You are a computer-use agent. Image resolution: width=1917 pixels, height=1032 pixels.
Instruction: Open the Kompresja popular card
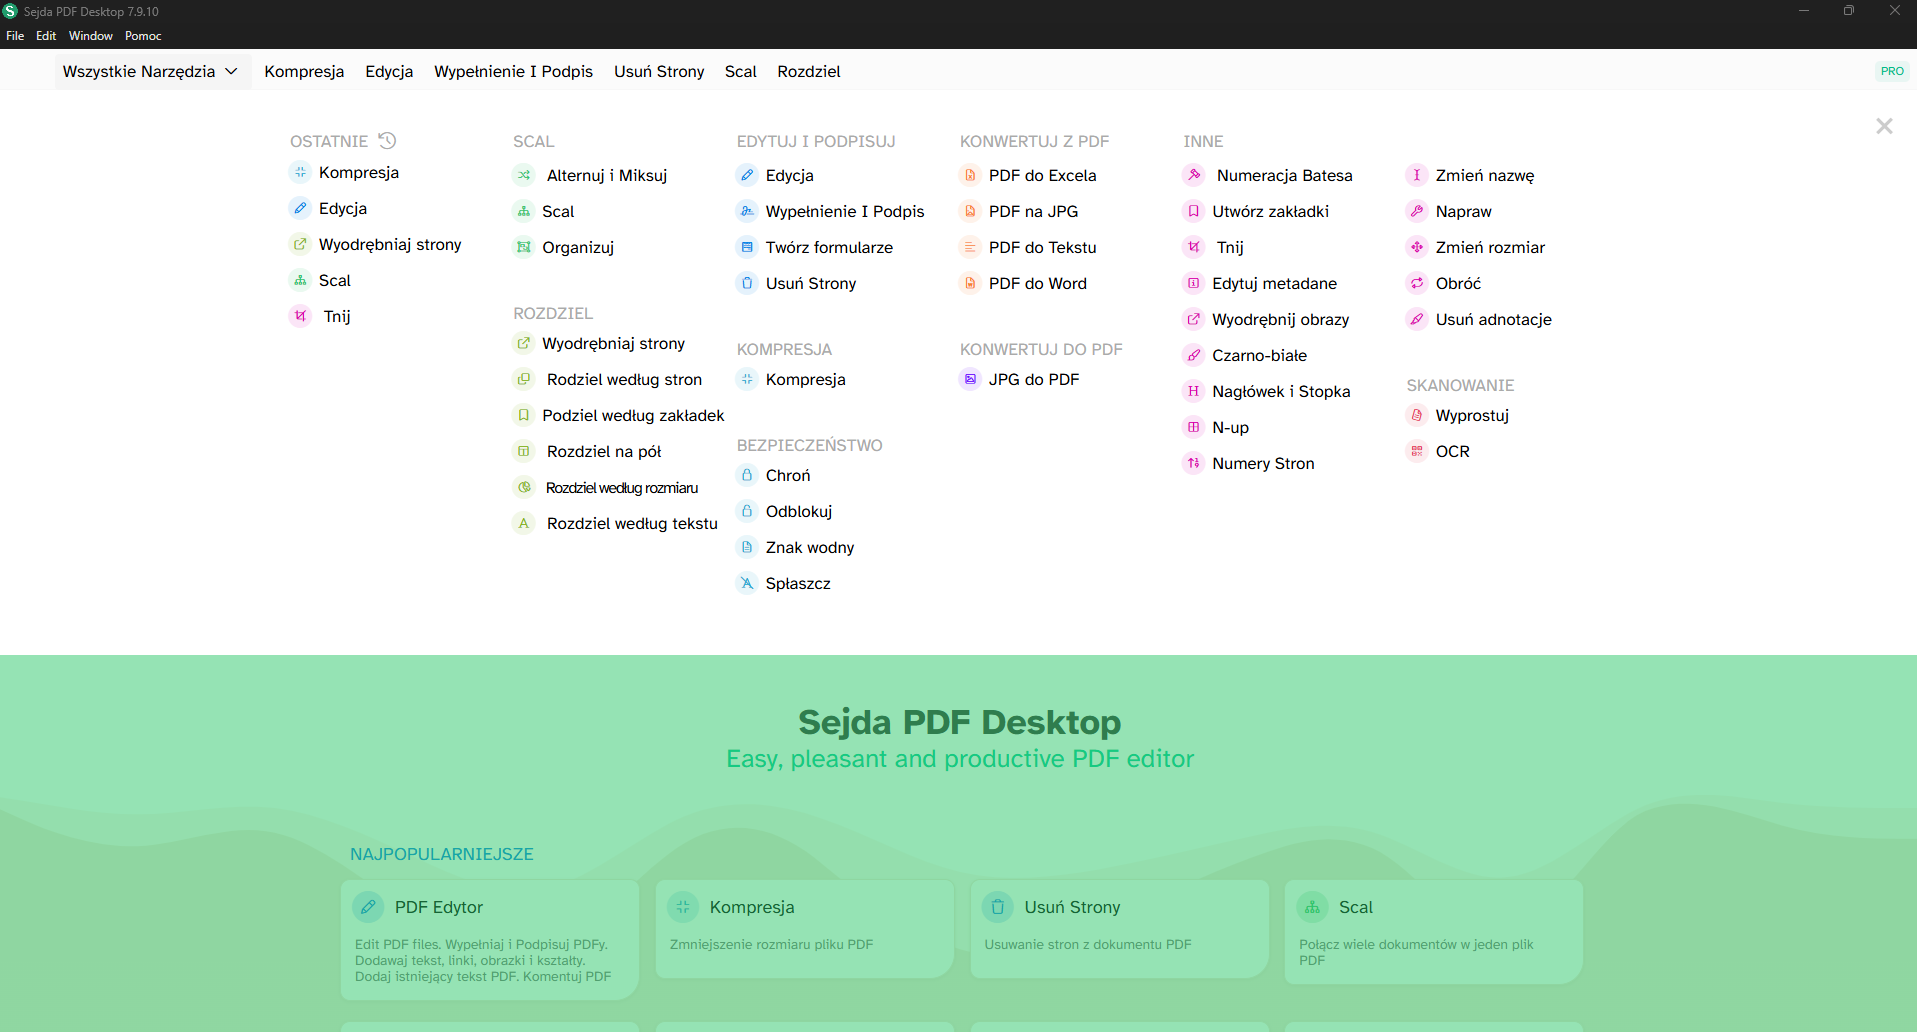click(805, 928)
